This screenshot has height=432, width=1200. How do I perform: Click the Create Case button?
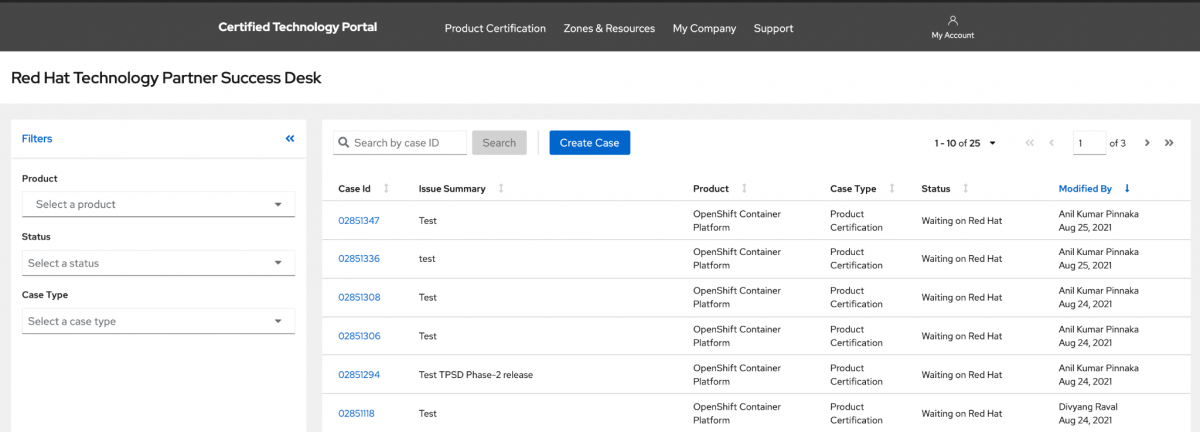click(589, 143)
